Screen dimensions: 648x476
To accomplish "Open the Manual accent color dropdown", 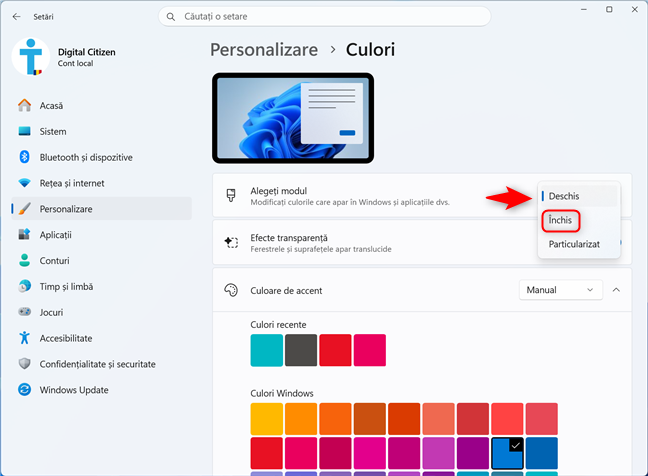I will pyautogui.click(x=560, y=290).
